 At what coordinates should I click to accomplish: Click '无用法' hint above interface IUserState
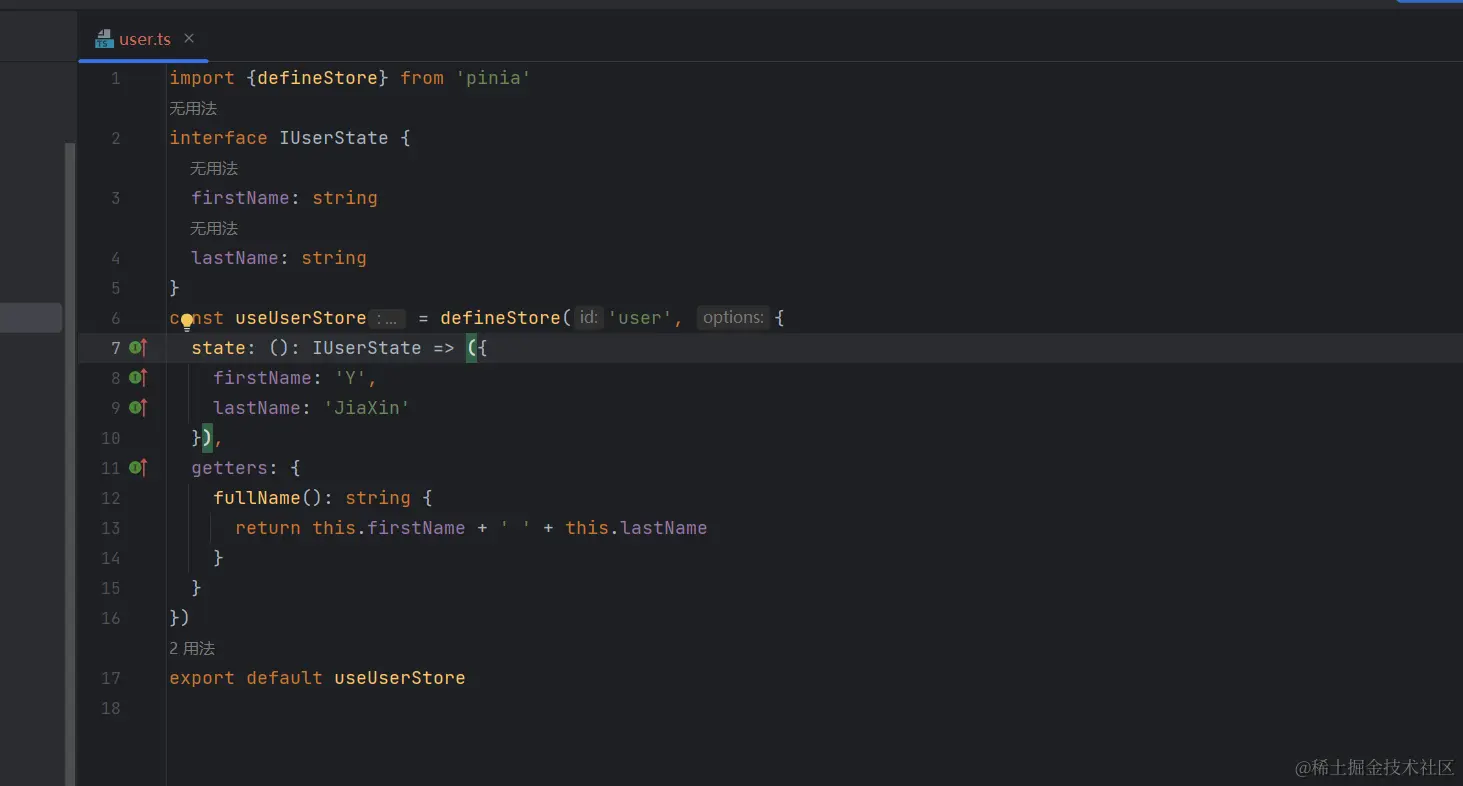pos(193,108)
